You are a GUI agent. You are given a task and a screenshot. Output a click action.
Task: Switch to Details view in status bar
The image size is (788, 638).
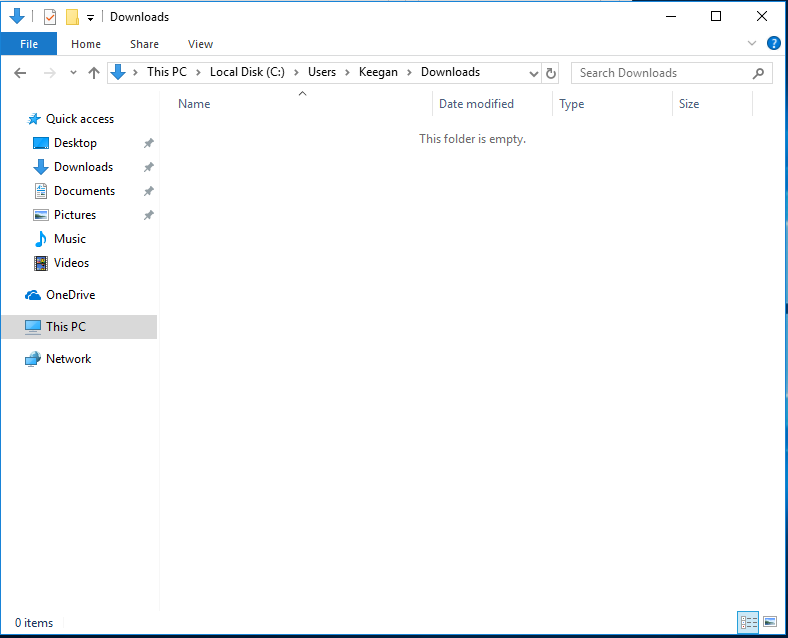click(748, 622)
